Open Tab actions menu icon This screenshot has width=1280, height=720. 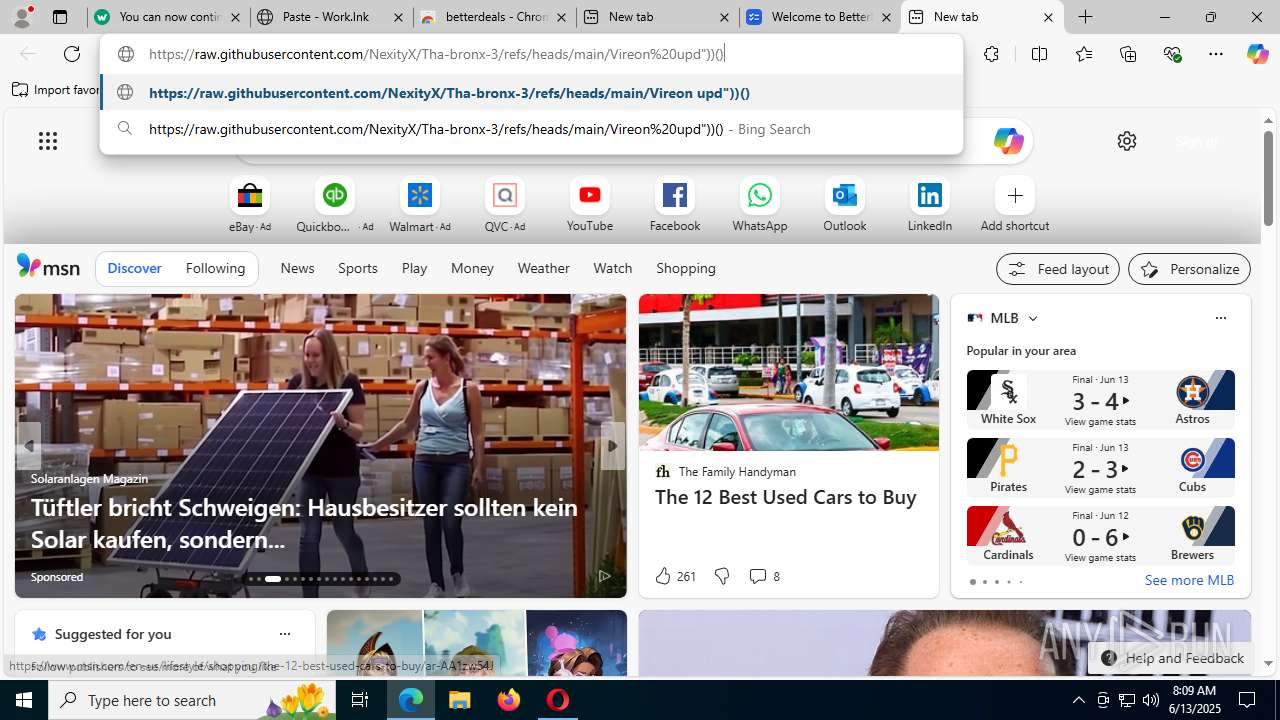click(x=60, y=17)
